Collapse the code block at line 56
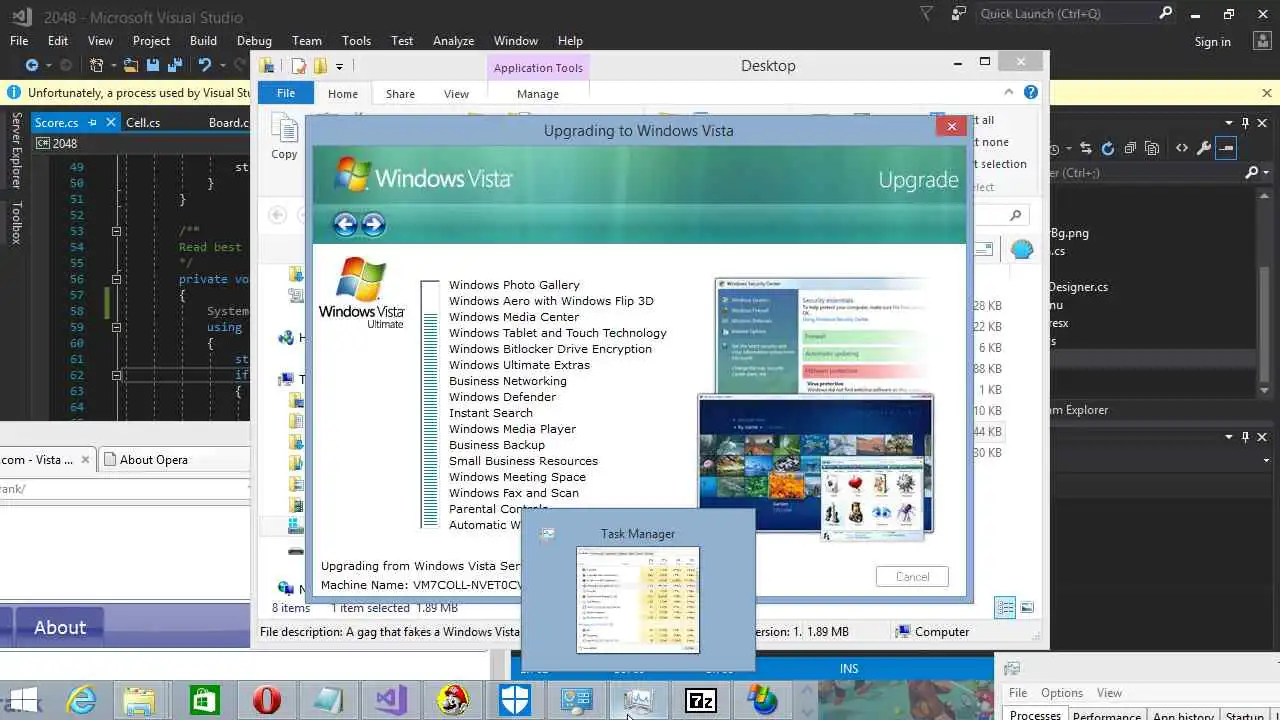The height and width of the screenshot is (720, 1280). coord(116,279)
